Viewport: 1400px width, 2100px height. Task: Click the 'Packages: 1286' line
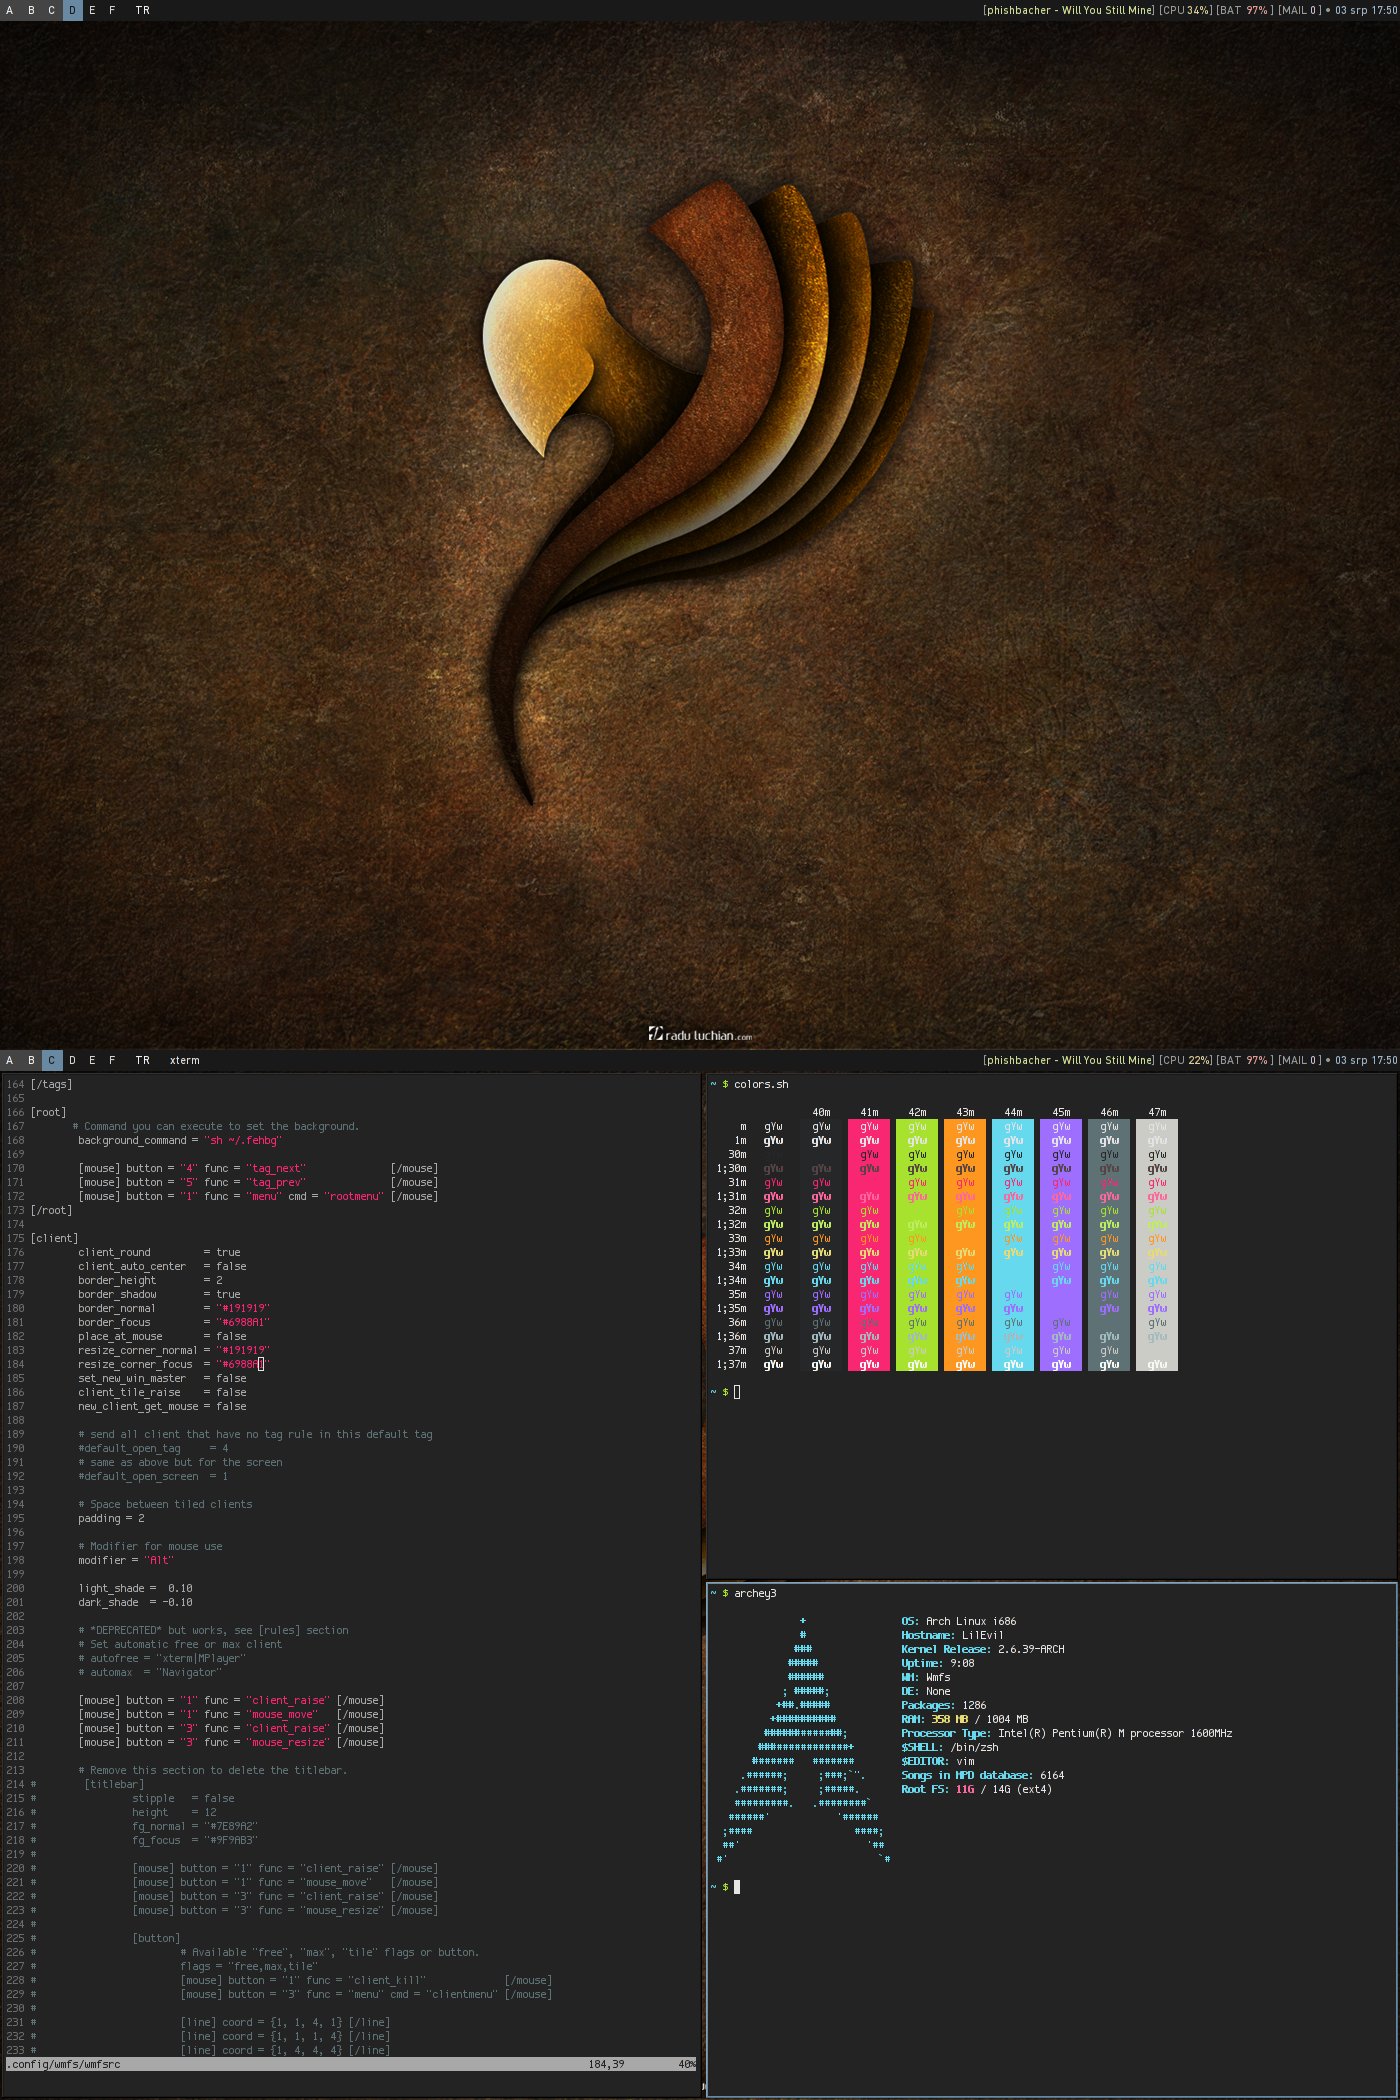click(x=944, y=1705)
